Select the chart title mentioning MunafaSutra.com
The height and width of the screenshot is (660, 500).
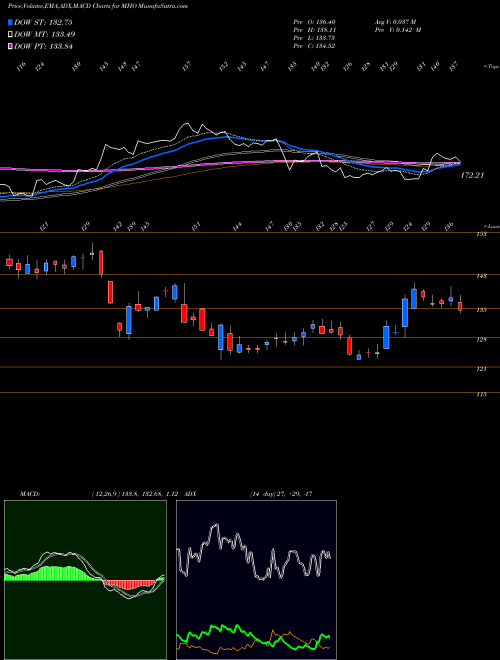[98, 6]
